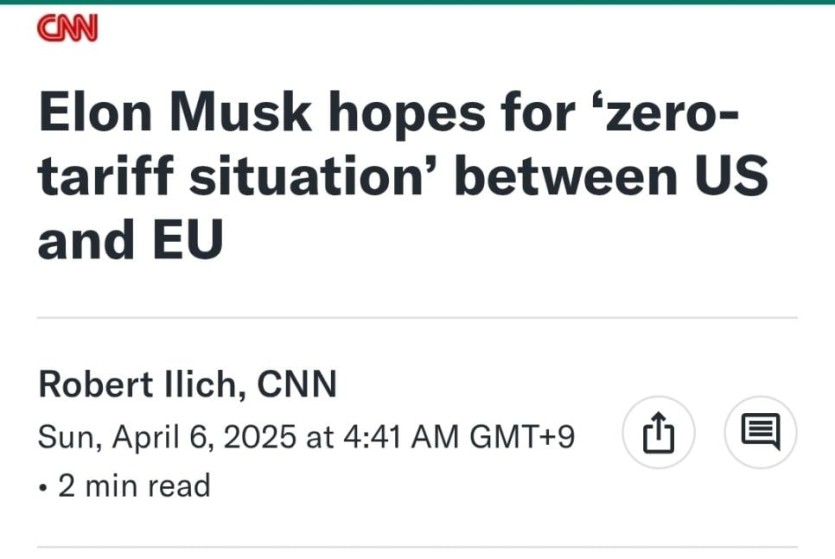
Task: Click the divider line below read time
Action: pyautogui.click(x=417, y=548)
